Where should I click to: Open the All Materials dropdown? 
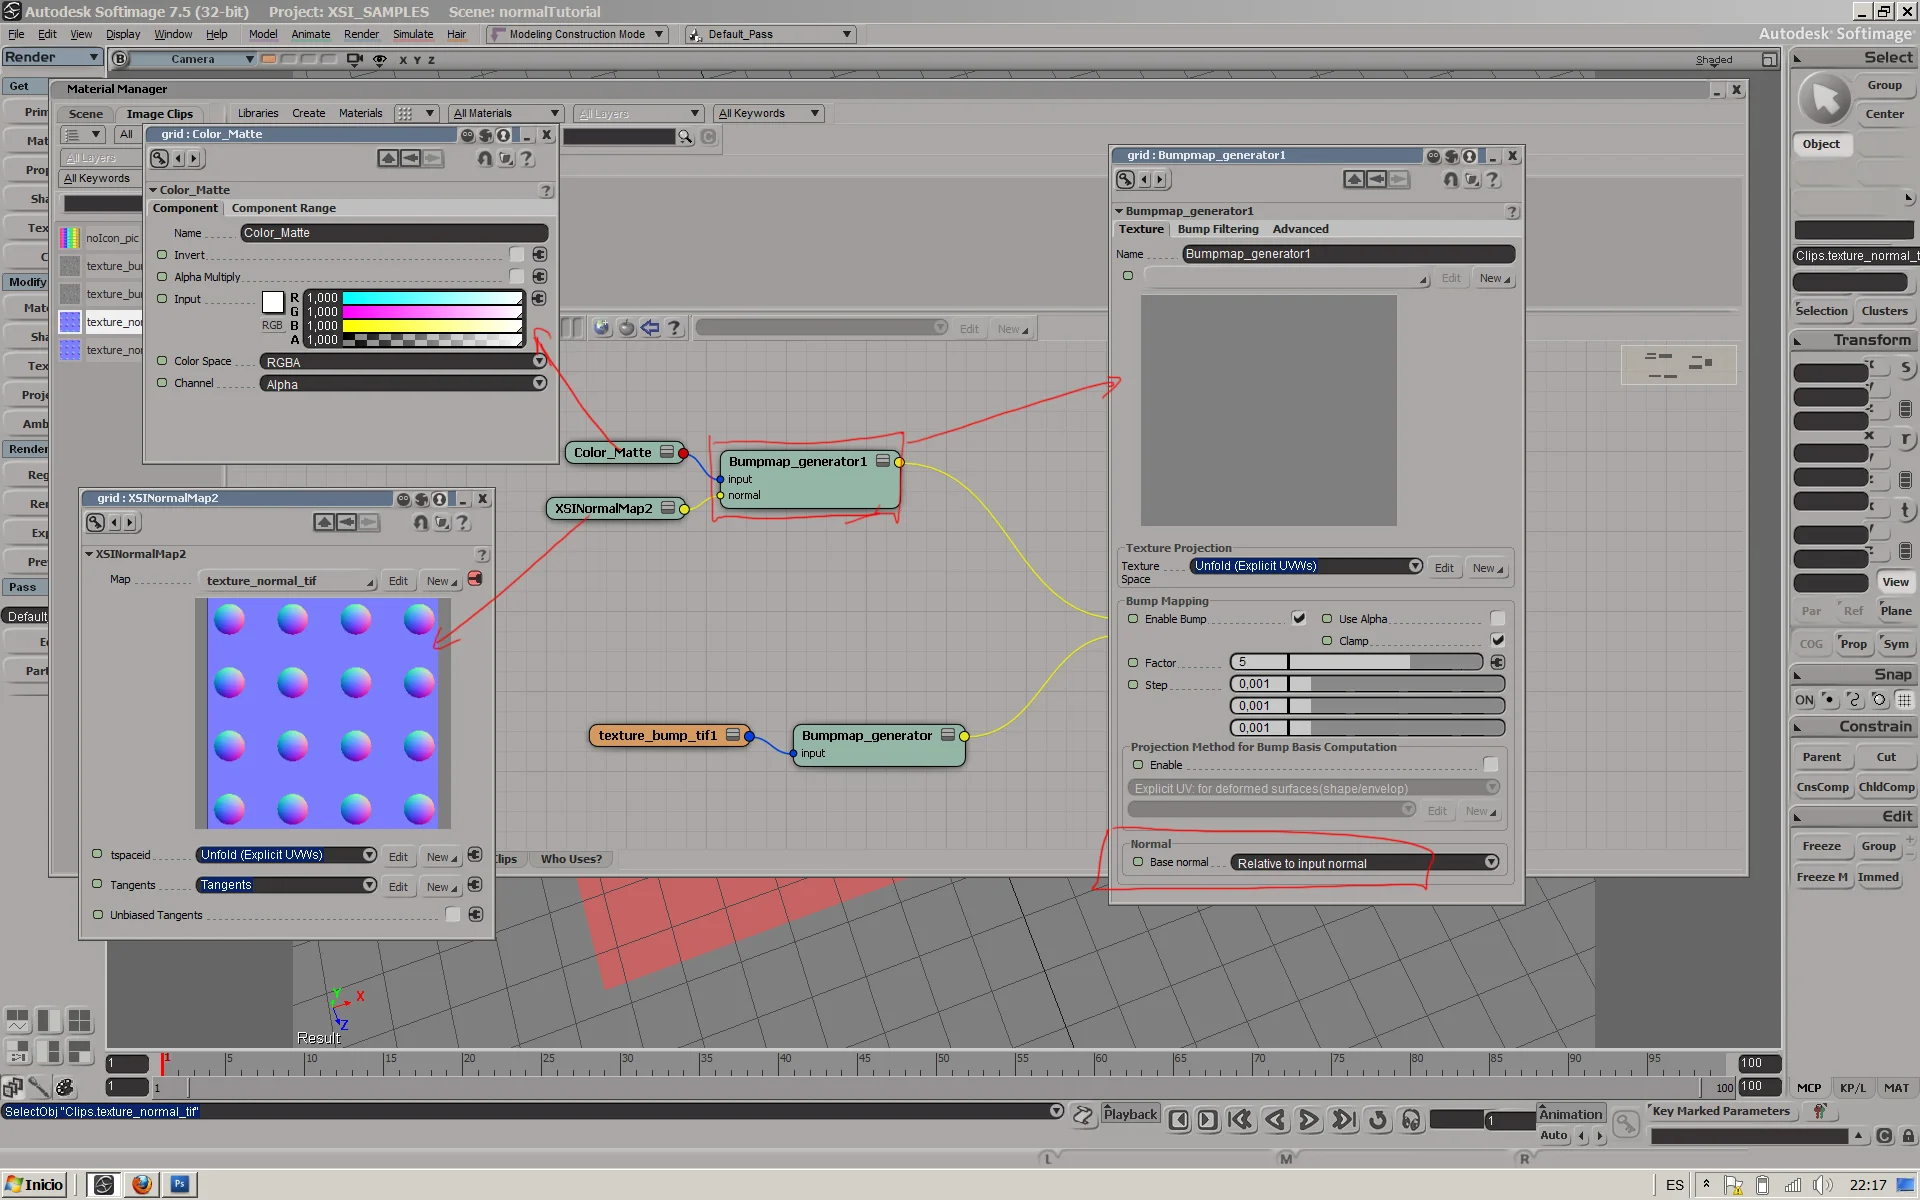(x=506, y=113)
